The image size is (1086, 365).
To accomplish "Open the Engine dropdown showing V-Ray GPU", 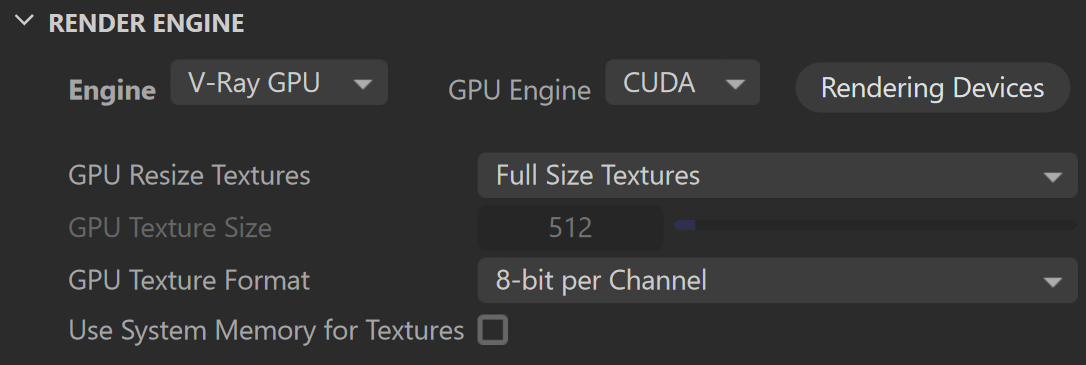I will [x=279, y=82].
